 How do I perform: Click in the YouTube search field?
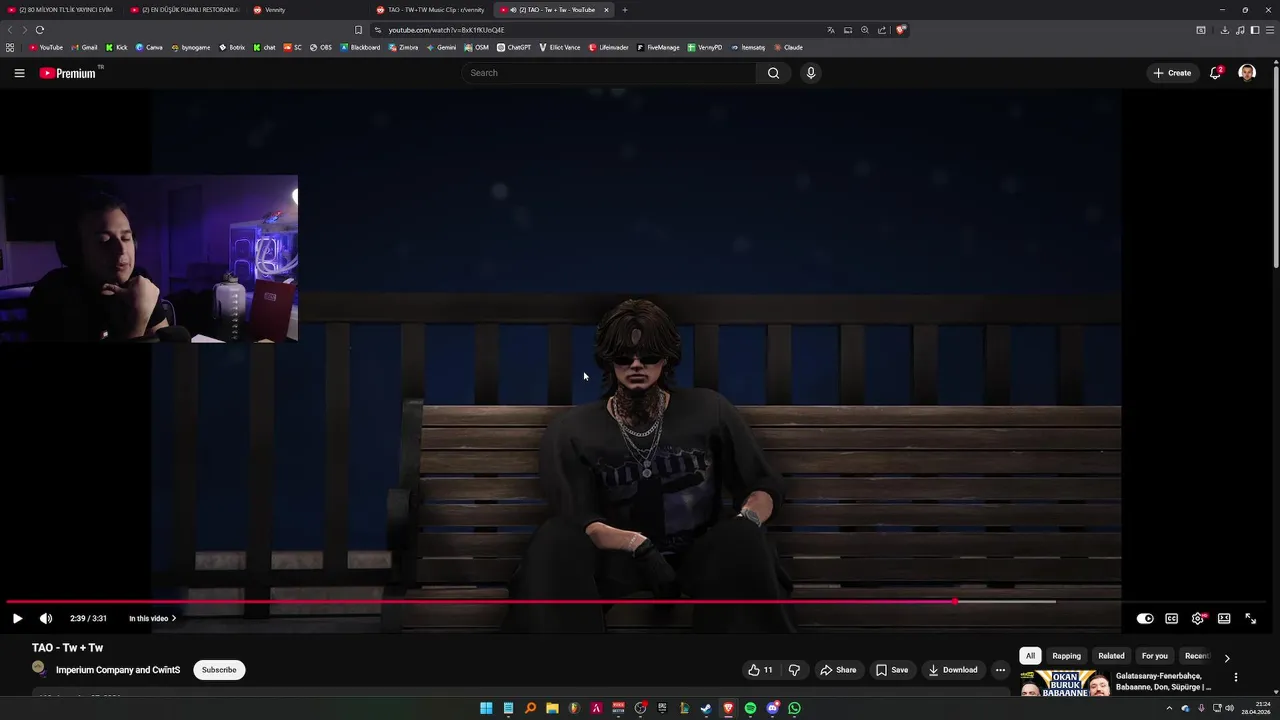[x=608, y=73]
